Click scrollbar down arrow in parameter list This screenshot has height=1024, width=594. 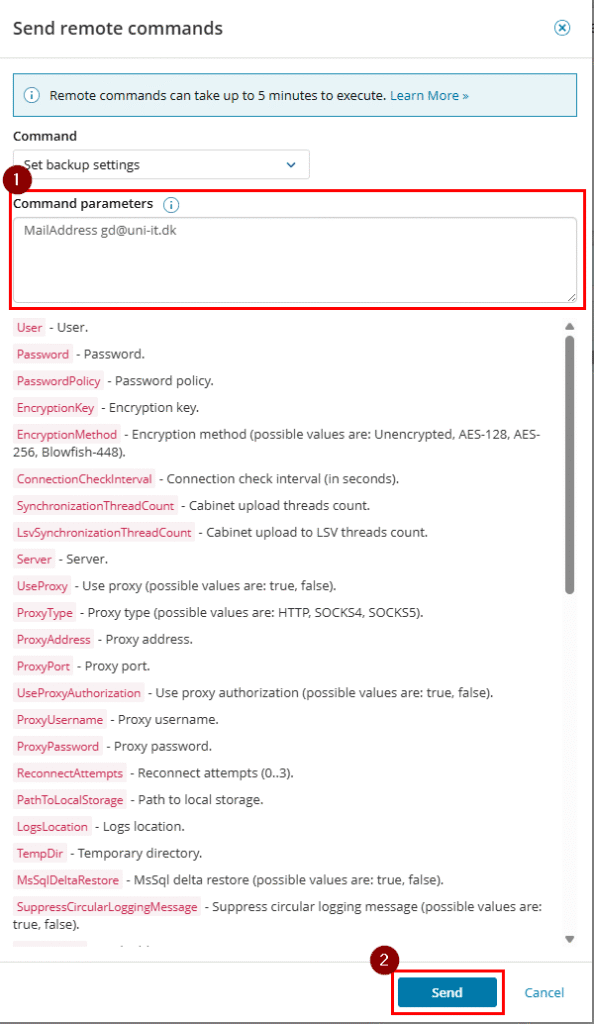[x=570, y=939]
